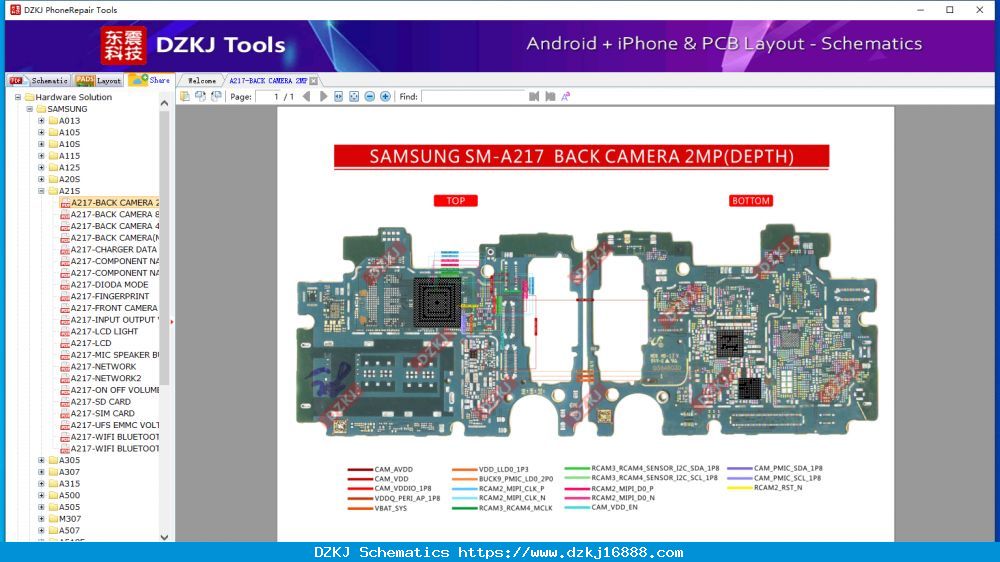Screen dimensions: 1000x562
Task: Expand the M307 folder
Action: 41,519
